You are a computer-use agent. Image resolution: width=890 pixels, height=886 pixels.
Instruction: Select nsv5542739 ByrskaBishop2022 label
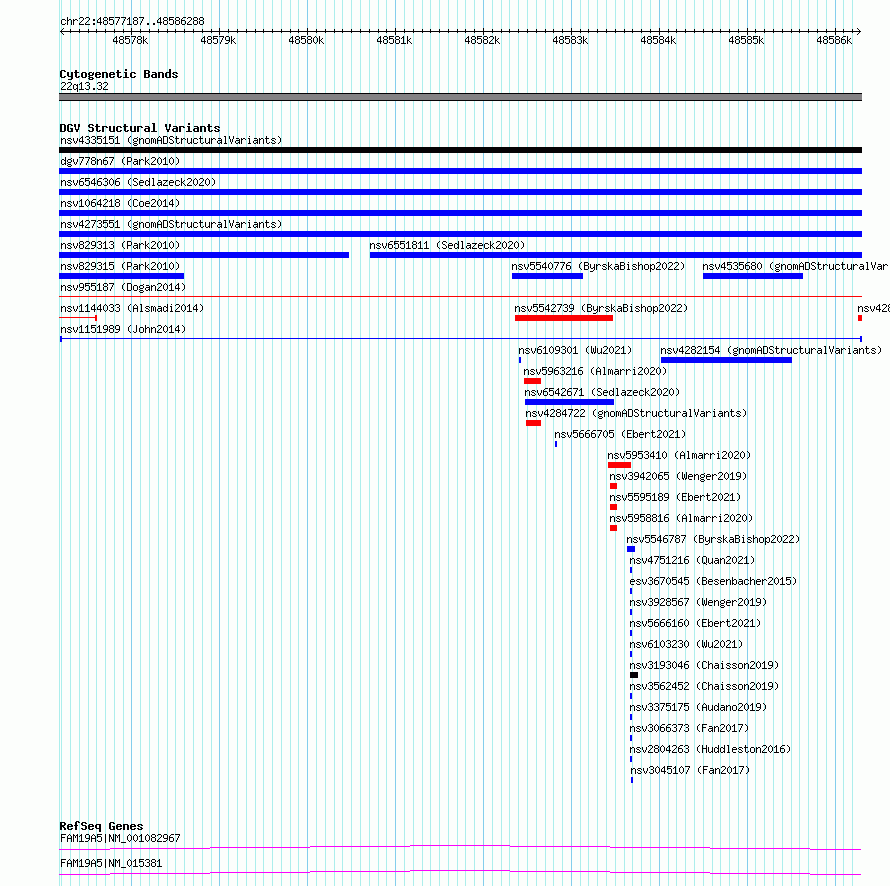tap(601, 308)
